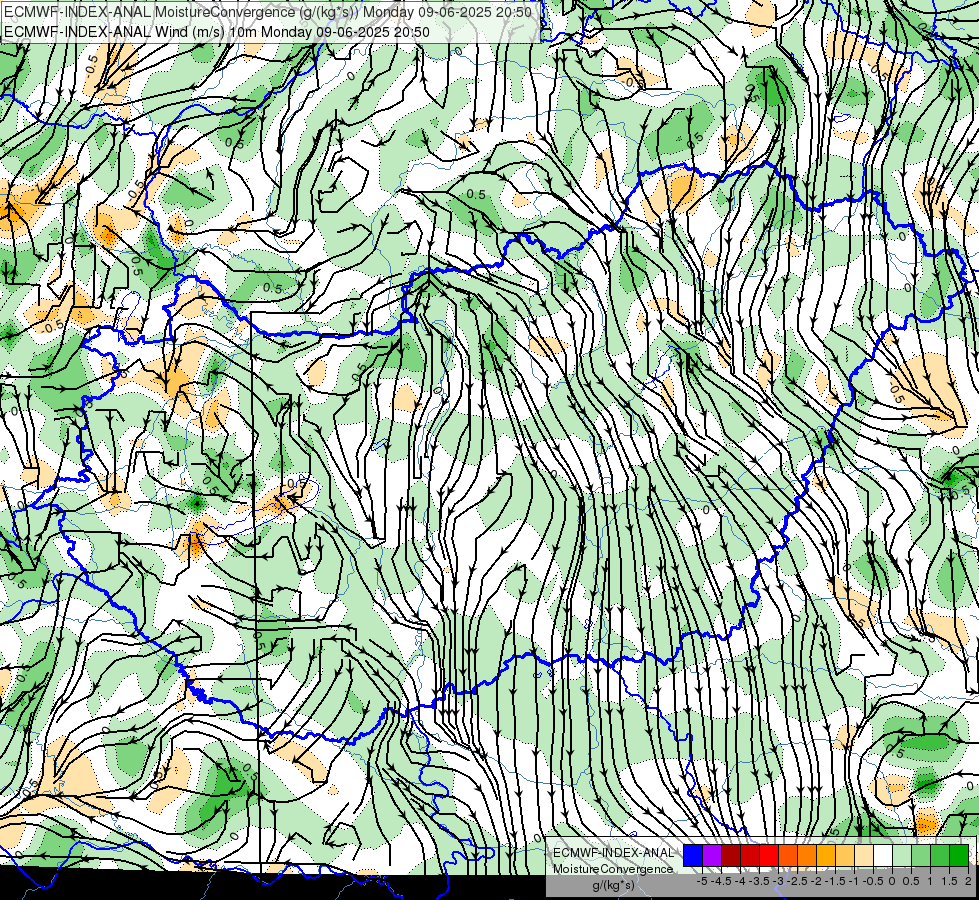
Task: Pick the pale cream legend swatch beside white
Action: 864,856
